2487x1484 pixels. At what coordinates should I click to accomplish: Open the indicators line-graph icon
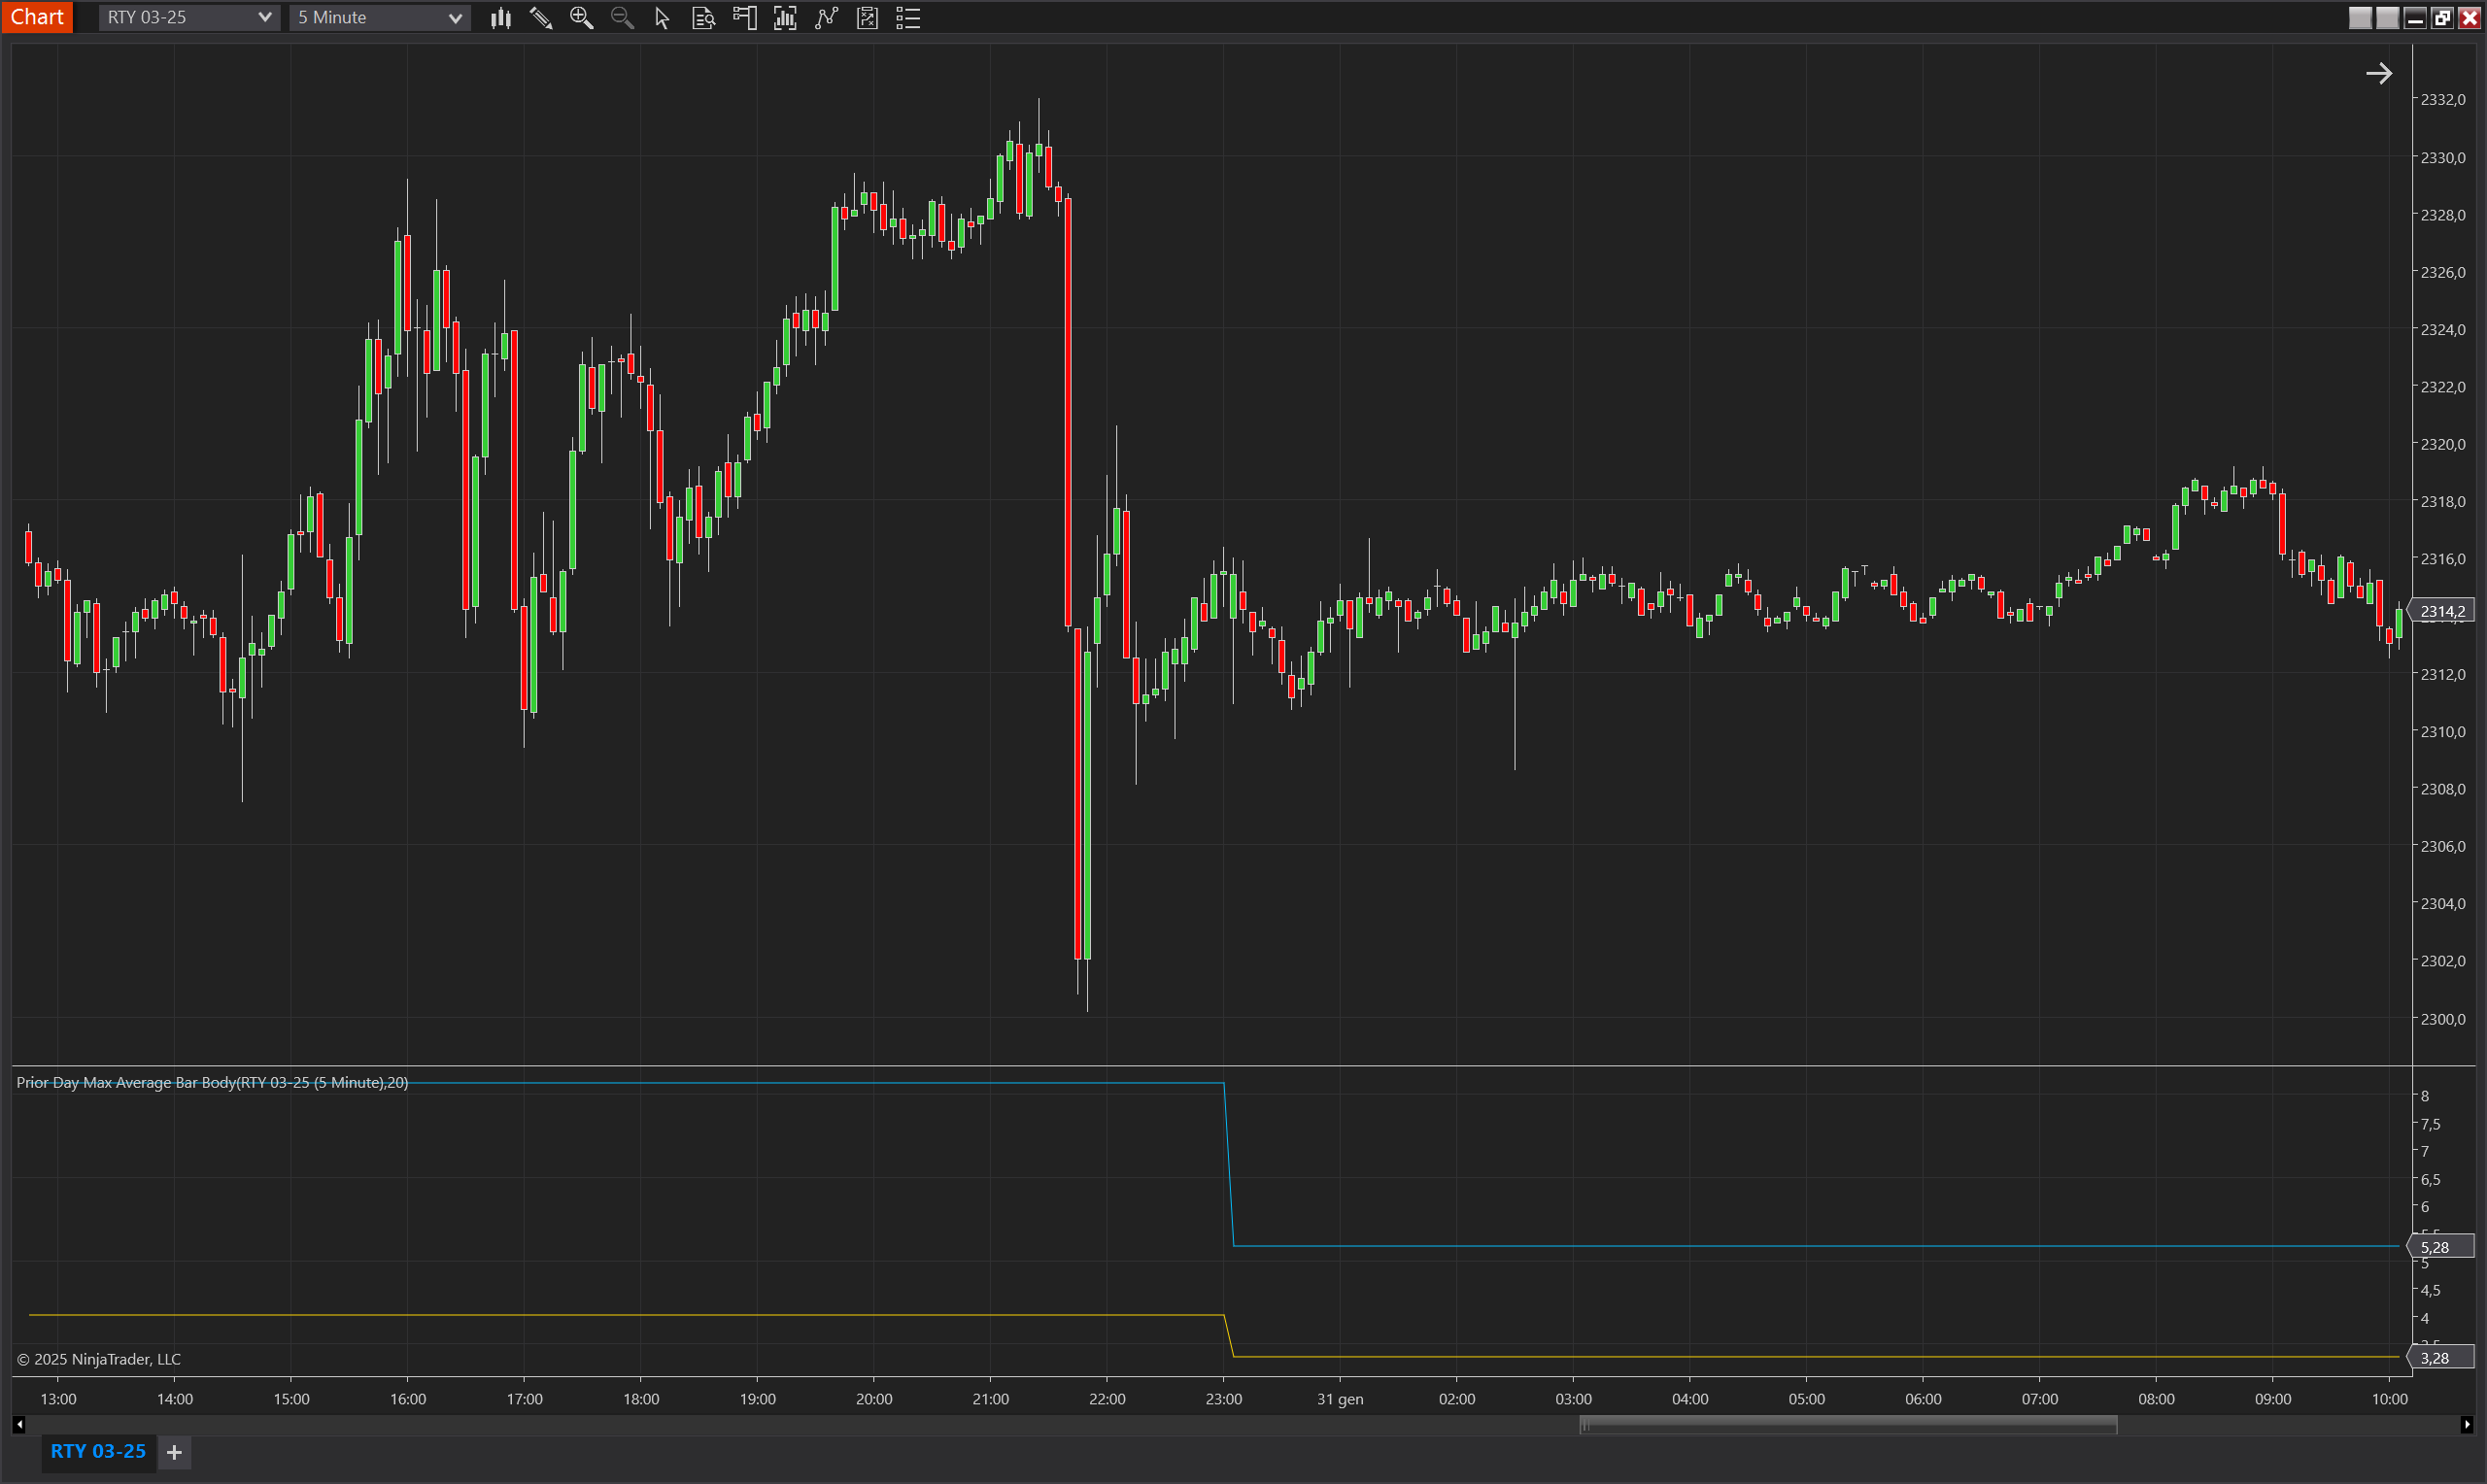click(826, 18)
